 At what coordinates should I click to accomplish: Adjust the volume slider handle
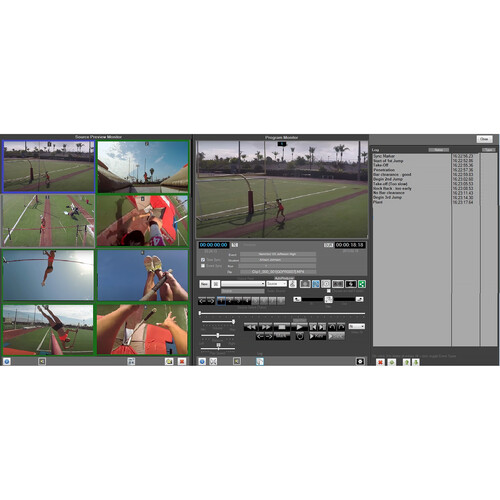click(233, 322)
